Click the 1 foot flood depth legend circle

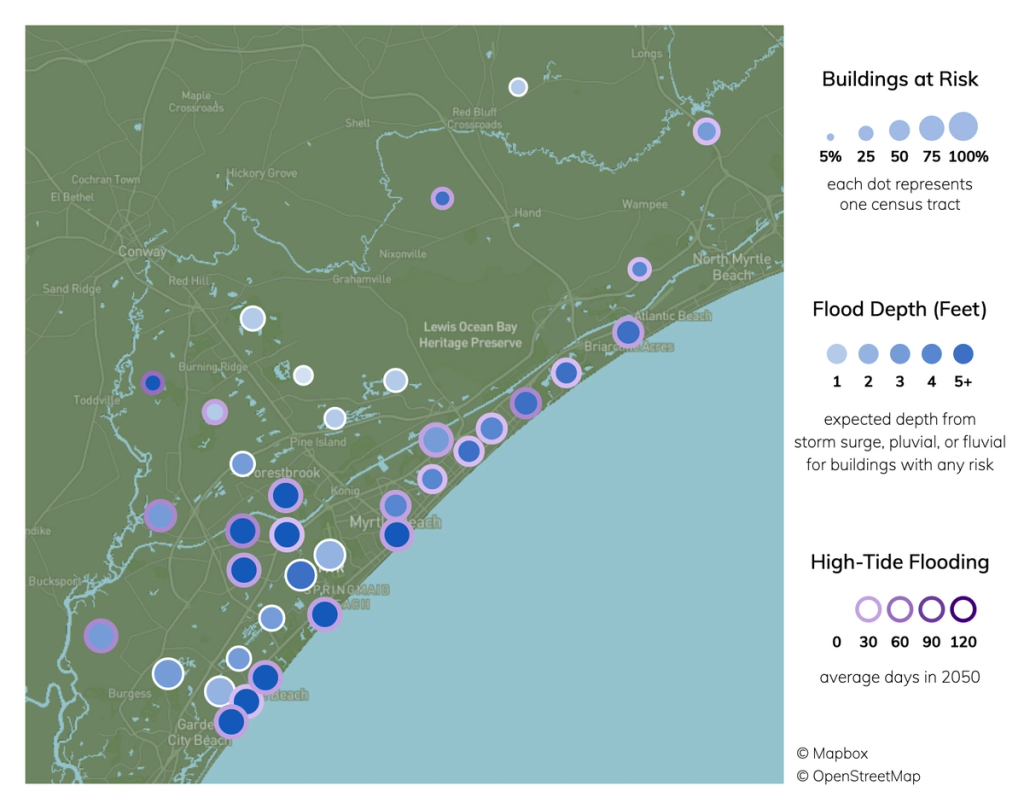[x=837, y=355]
